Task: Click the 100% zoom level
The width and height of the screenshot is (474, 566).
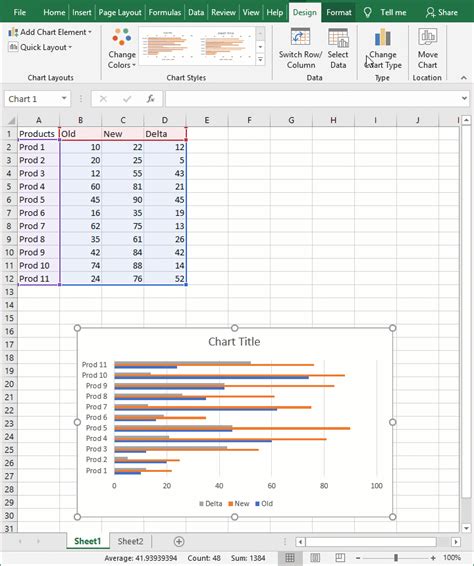Action: (452, 558)
